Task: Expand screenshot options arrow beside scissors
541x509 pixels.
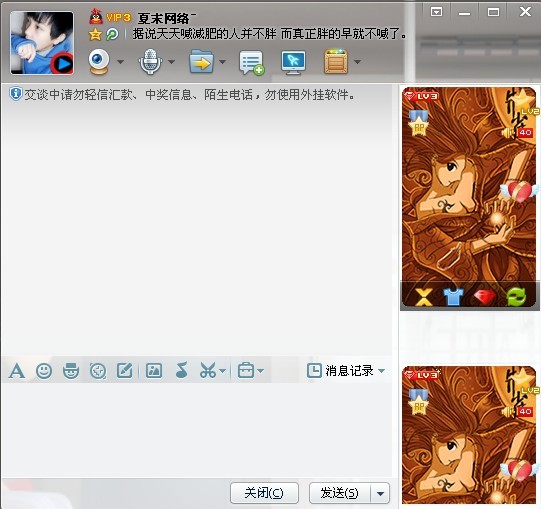Action: (222, 371)
